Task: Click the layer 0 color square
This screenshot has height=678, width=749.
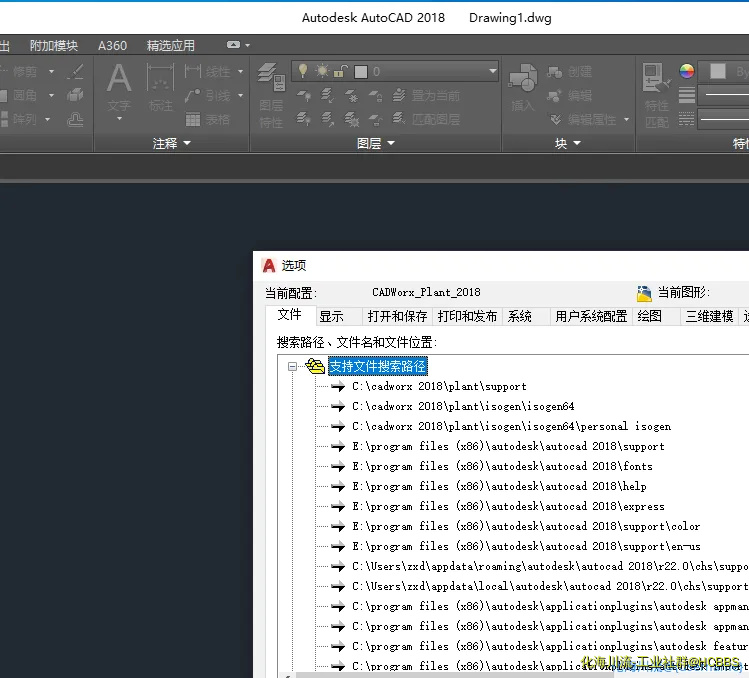Action: pos(361,72)
